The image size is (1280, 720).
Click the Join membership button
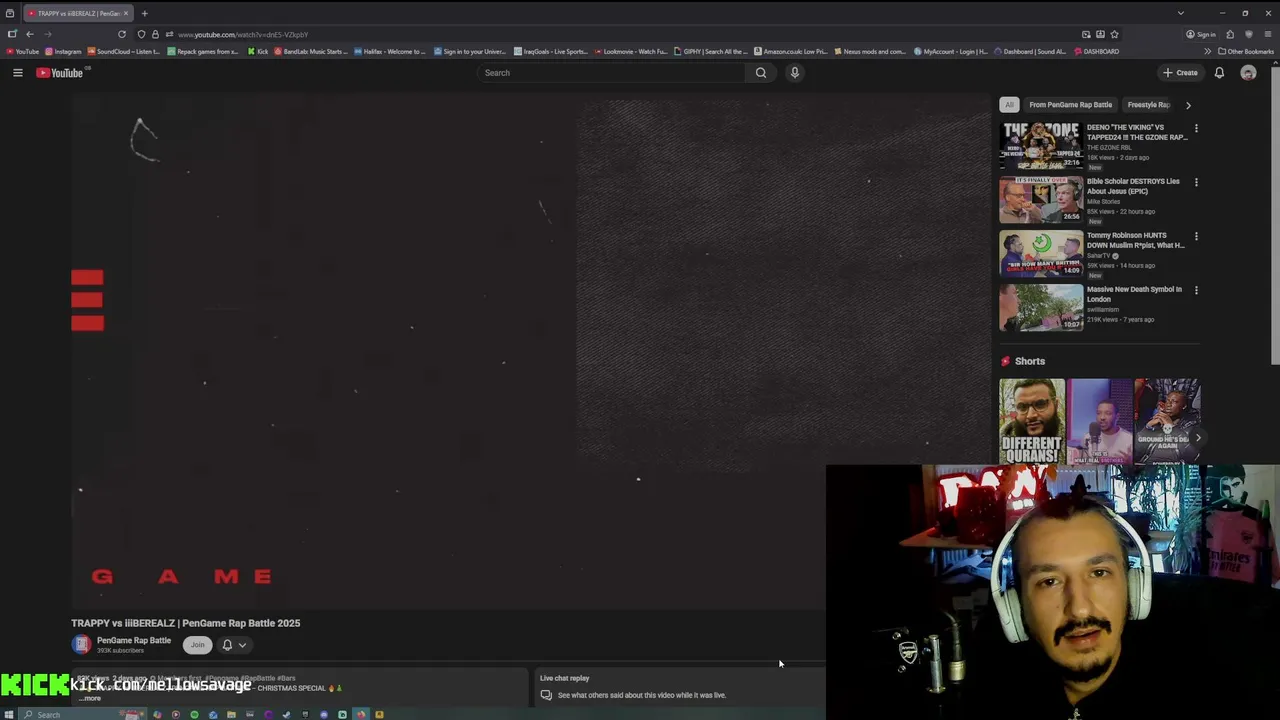pos(198,645)
